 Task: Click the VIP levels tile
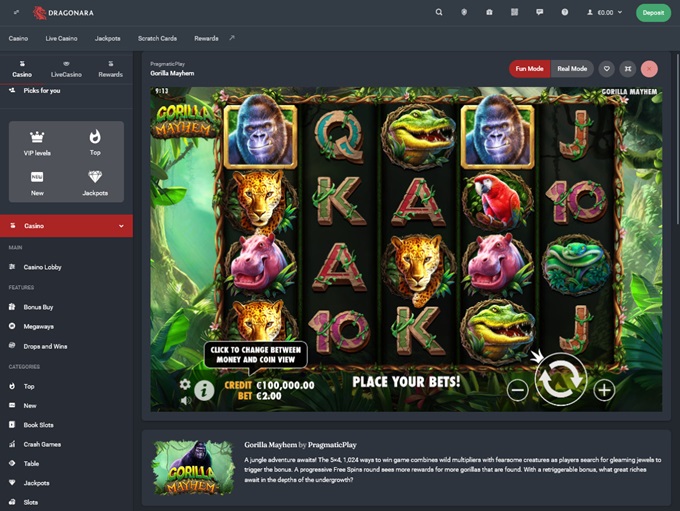pyautogui.click(x=37, y=144)
